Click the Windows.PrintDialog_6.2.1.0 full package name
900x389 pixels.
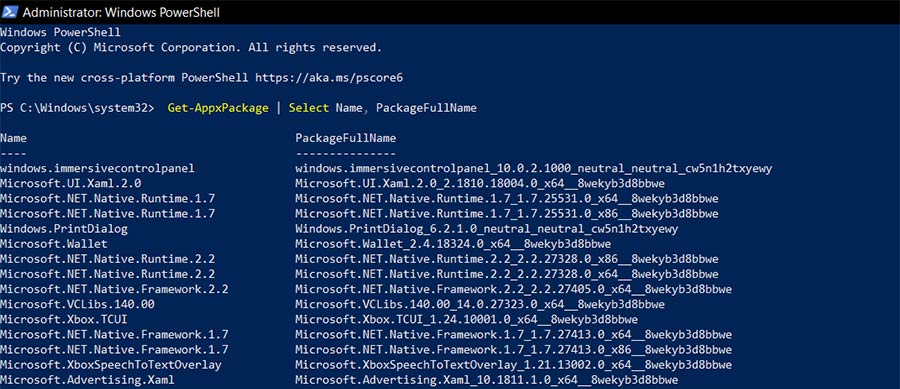[x=487, y=228]
